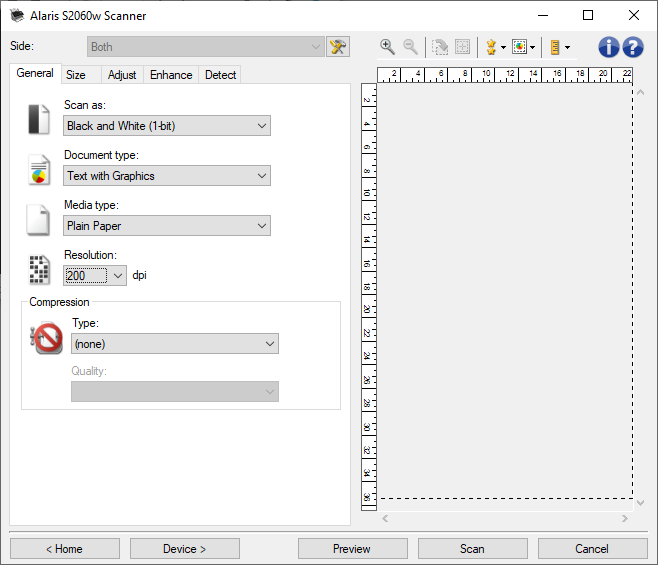658x565 pixels.
Task: Click inside the dashed preview outline area
Action: tap(505, 291)
